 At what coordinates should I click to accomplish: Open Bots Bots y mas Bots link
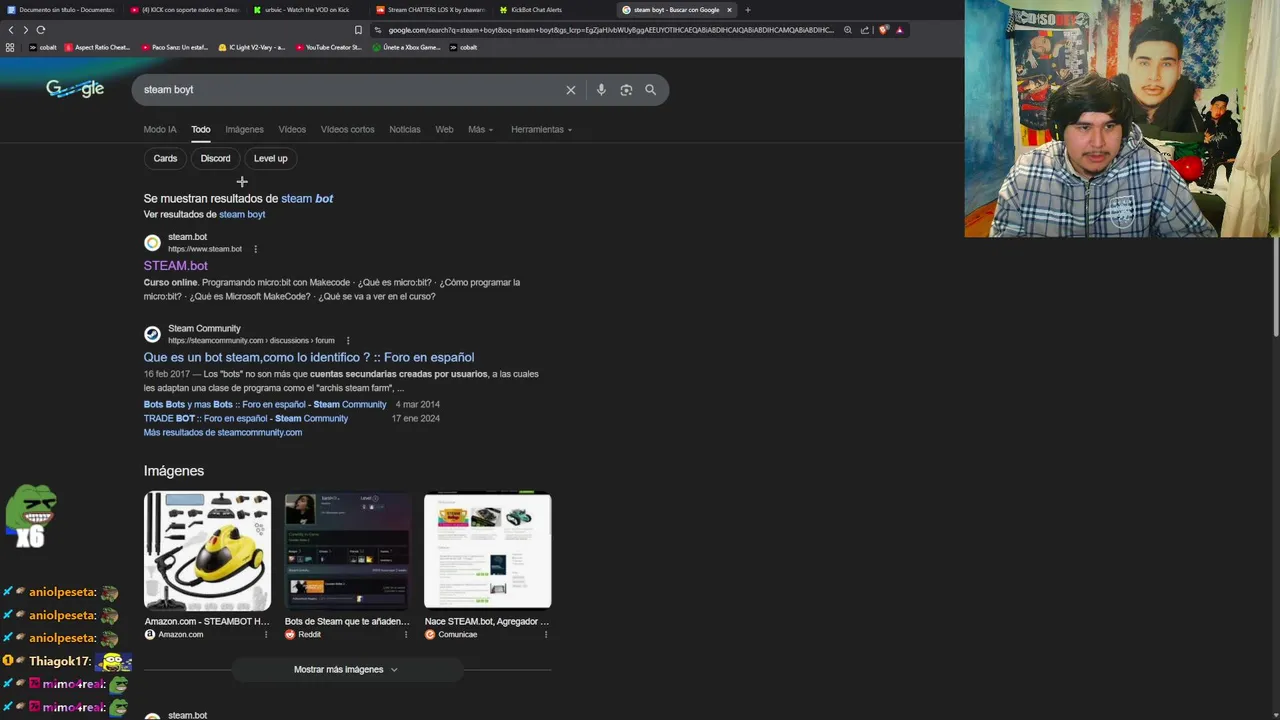(x=265, y=404)
